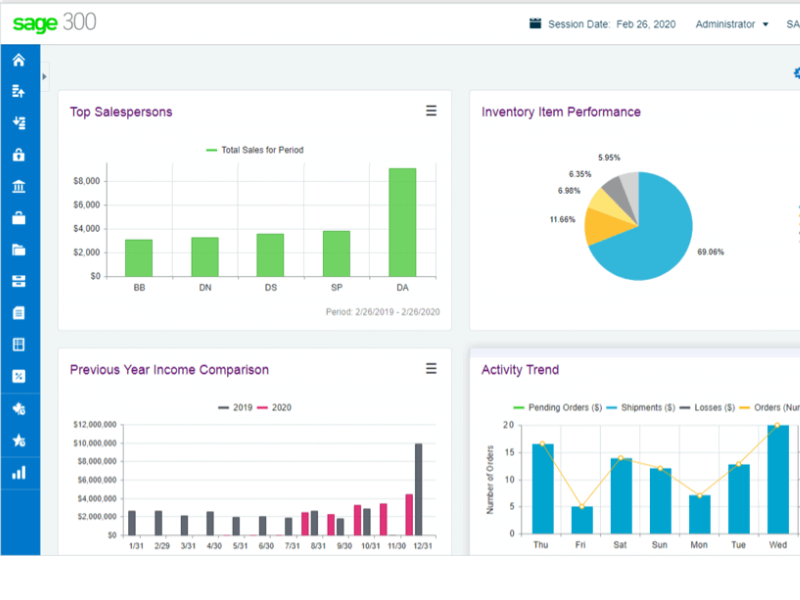This screenshot has width=800, height=600.
Task: Open the bank building icon module
Action: click(18, 187)
